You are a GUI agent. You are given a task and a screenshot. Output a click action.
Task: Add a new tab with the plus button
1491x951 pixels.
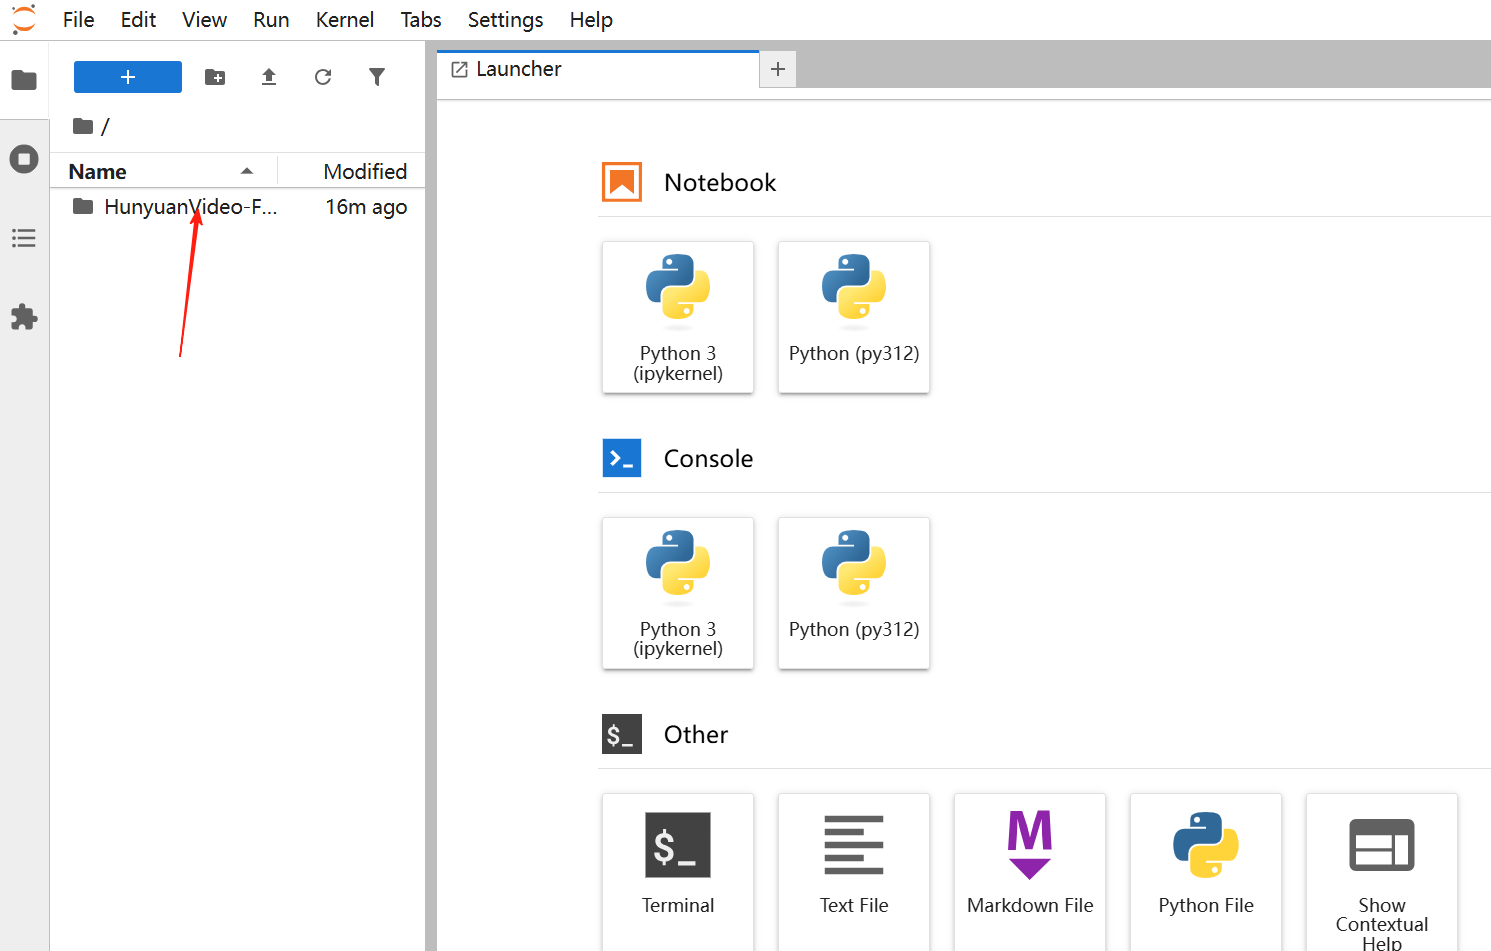coord(778,69)
